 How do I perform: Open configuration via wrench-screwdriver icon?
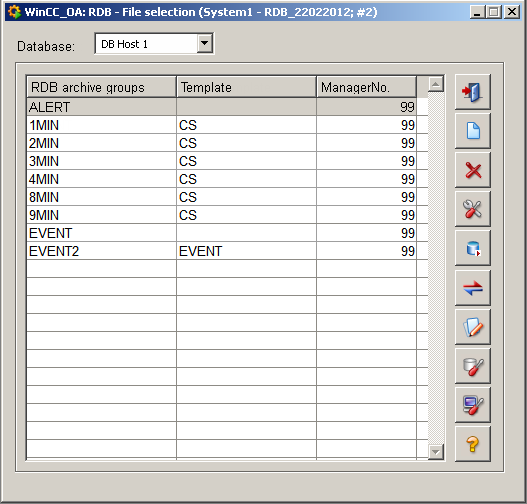click(x=473, y=209)
